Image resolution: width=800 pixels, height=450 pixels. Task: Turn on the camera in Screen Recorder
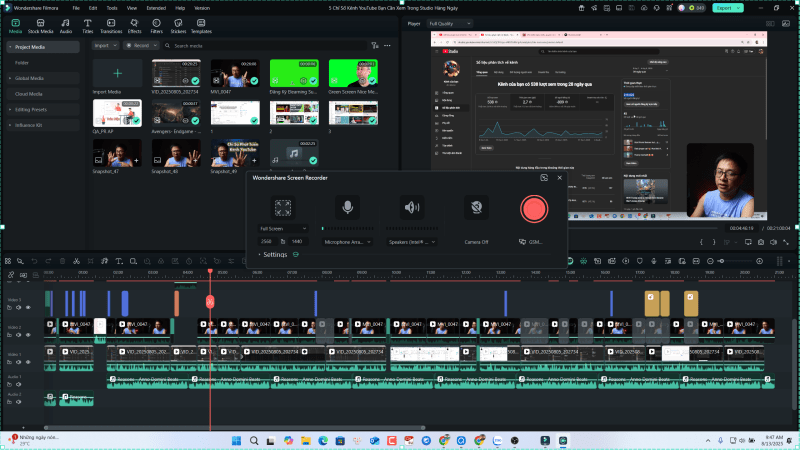coord(477,208)
